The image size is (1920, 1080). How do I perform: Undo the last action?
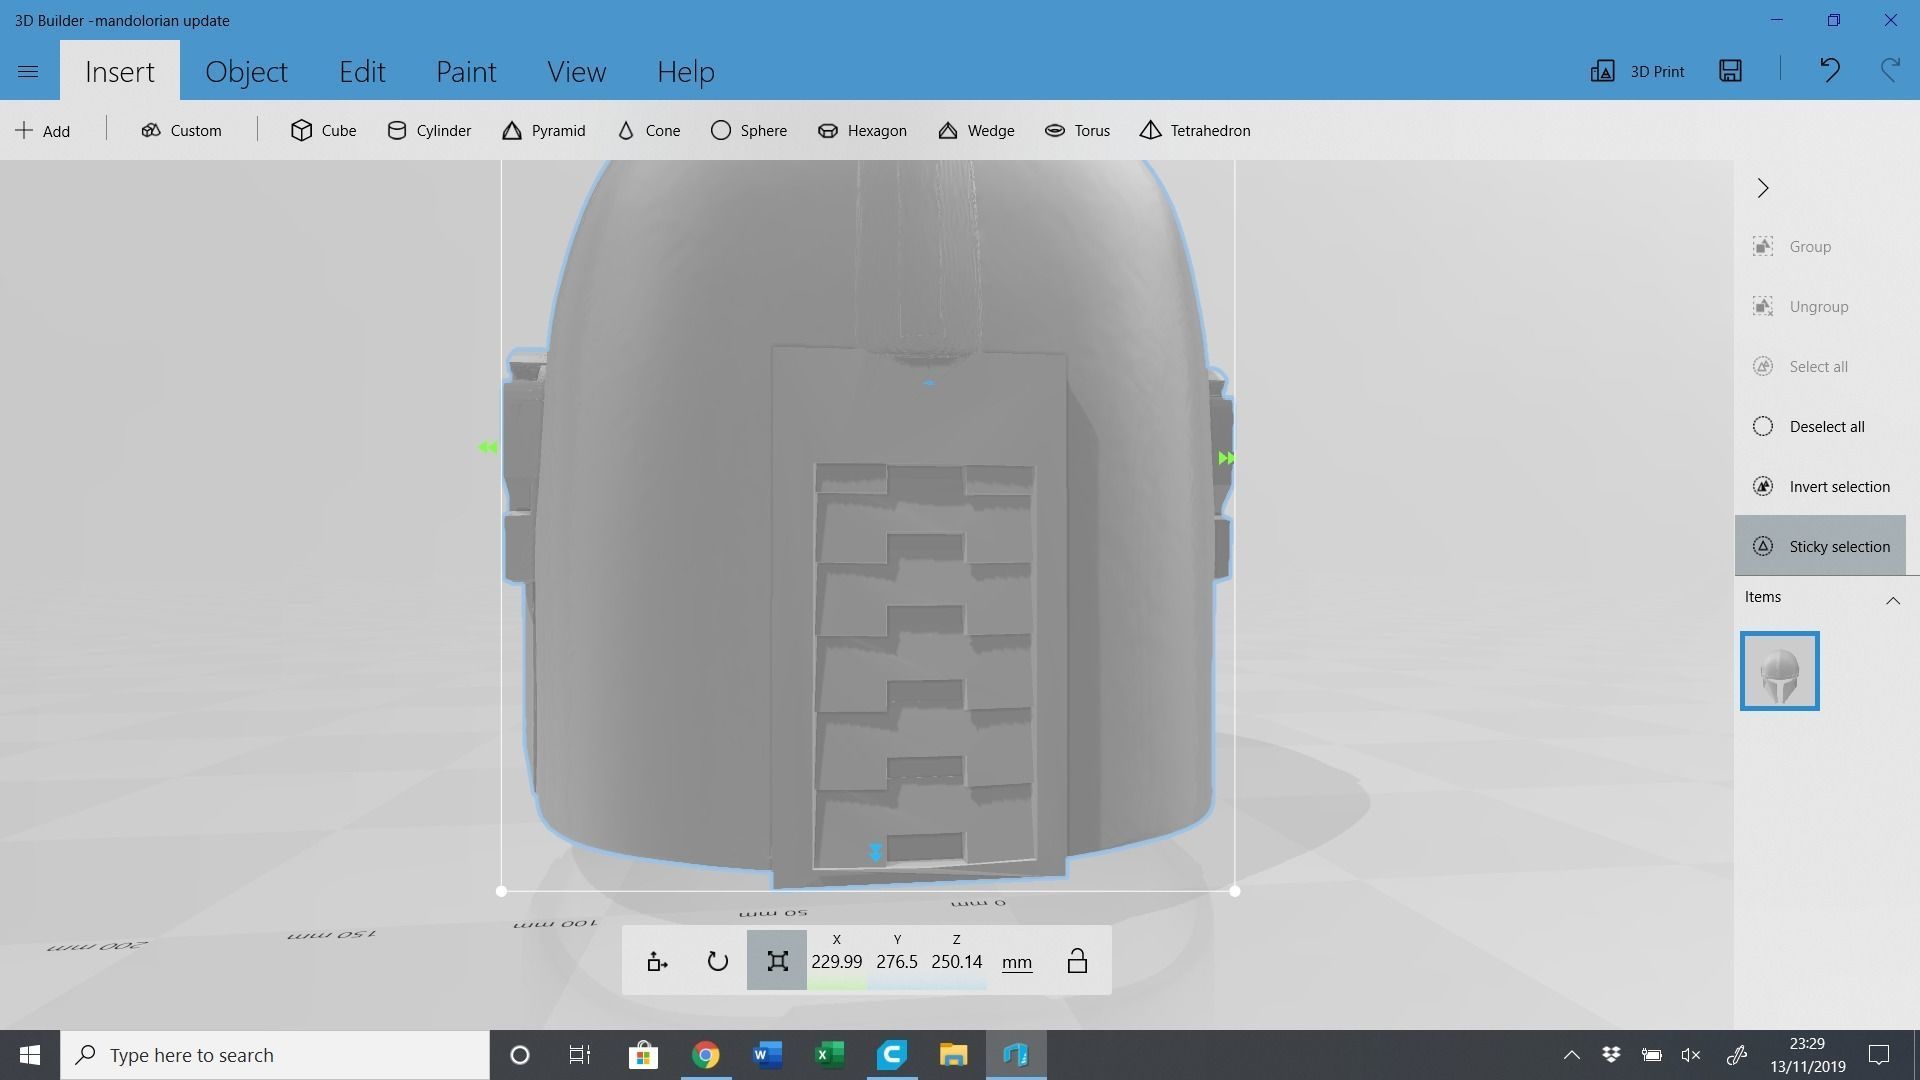1829,70
